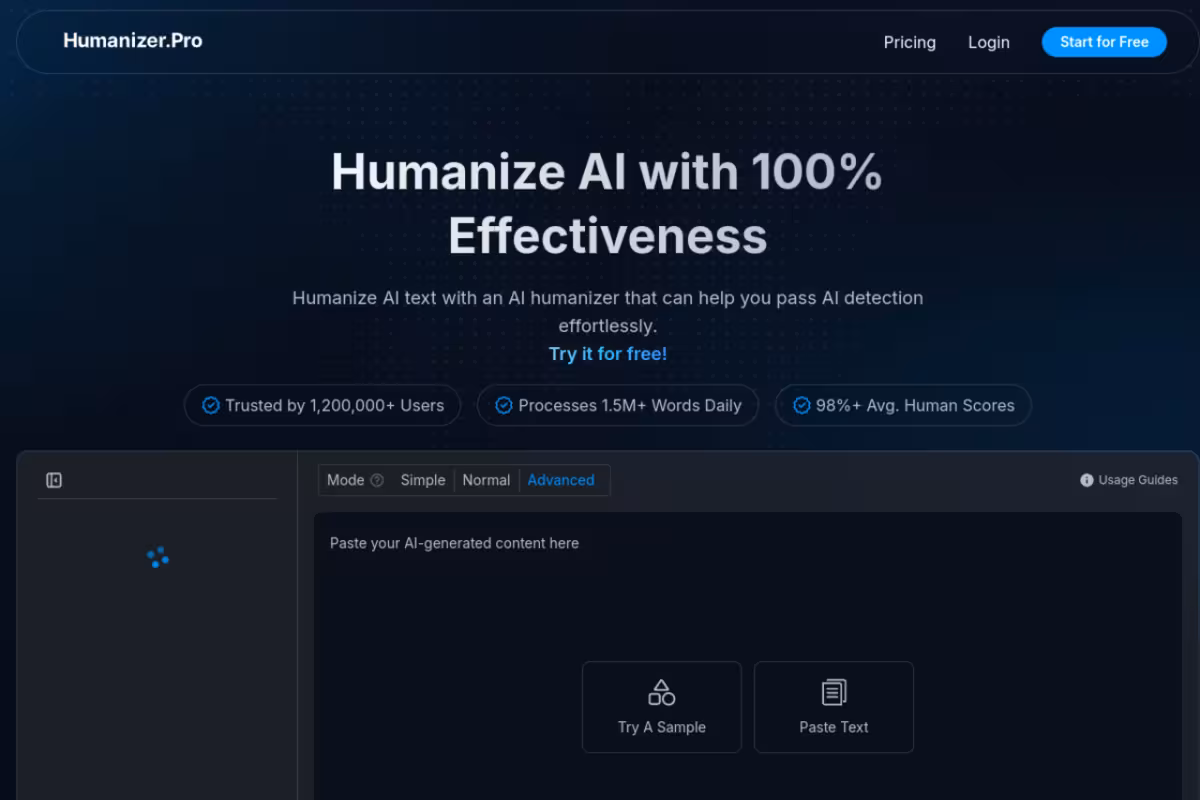Select the Simple mode tab
Viewport: 1200px width, 800px height.
pyautogui.click(x=423, y=480)
